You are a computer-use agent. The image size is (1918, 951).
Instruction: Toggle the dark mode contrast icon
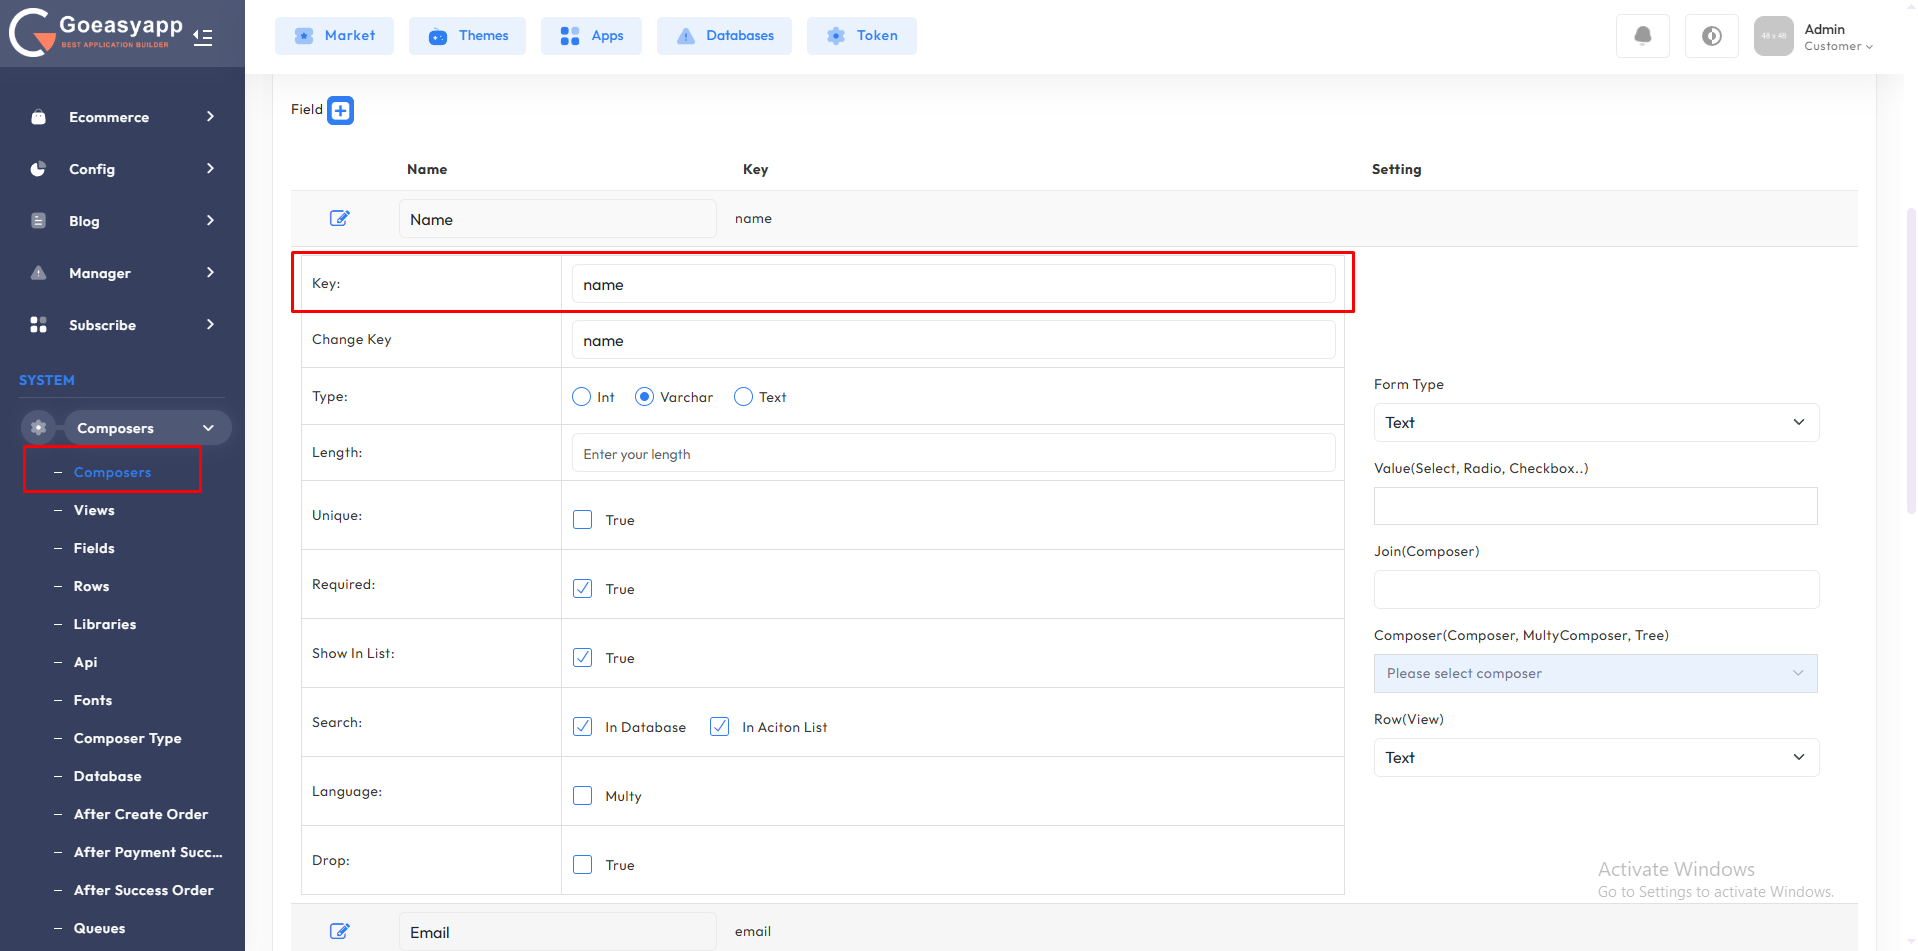coord(1711,36)
